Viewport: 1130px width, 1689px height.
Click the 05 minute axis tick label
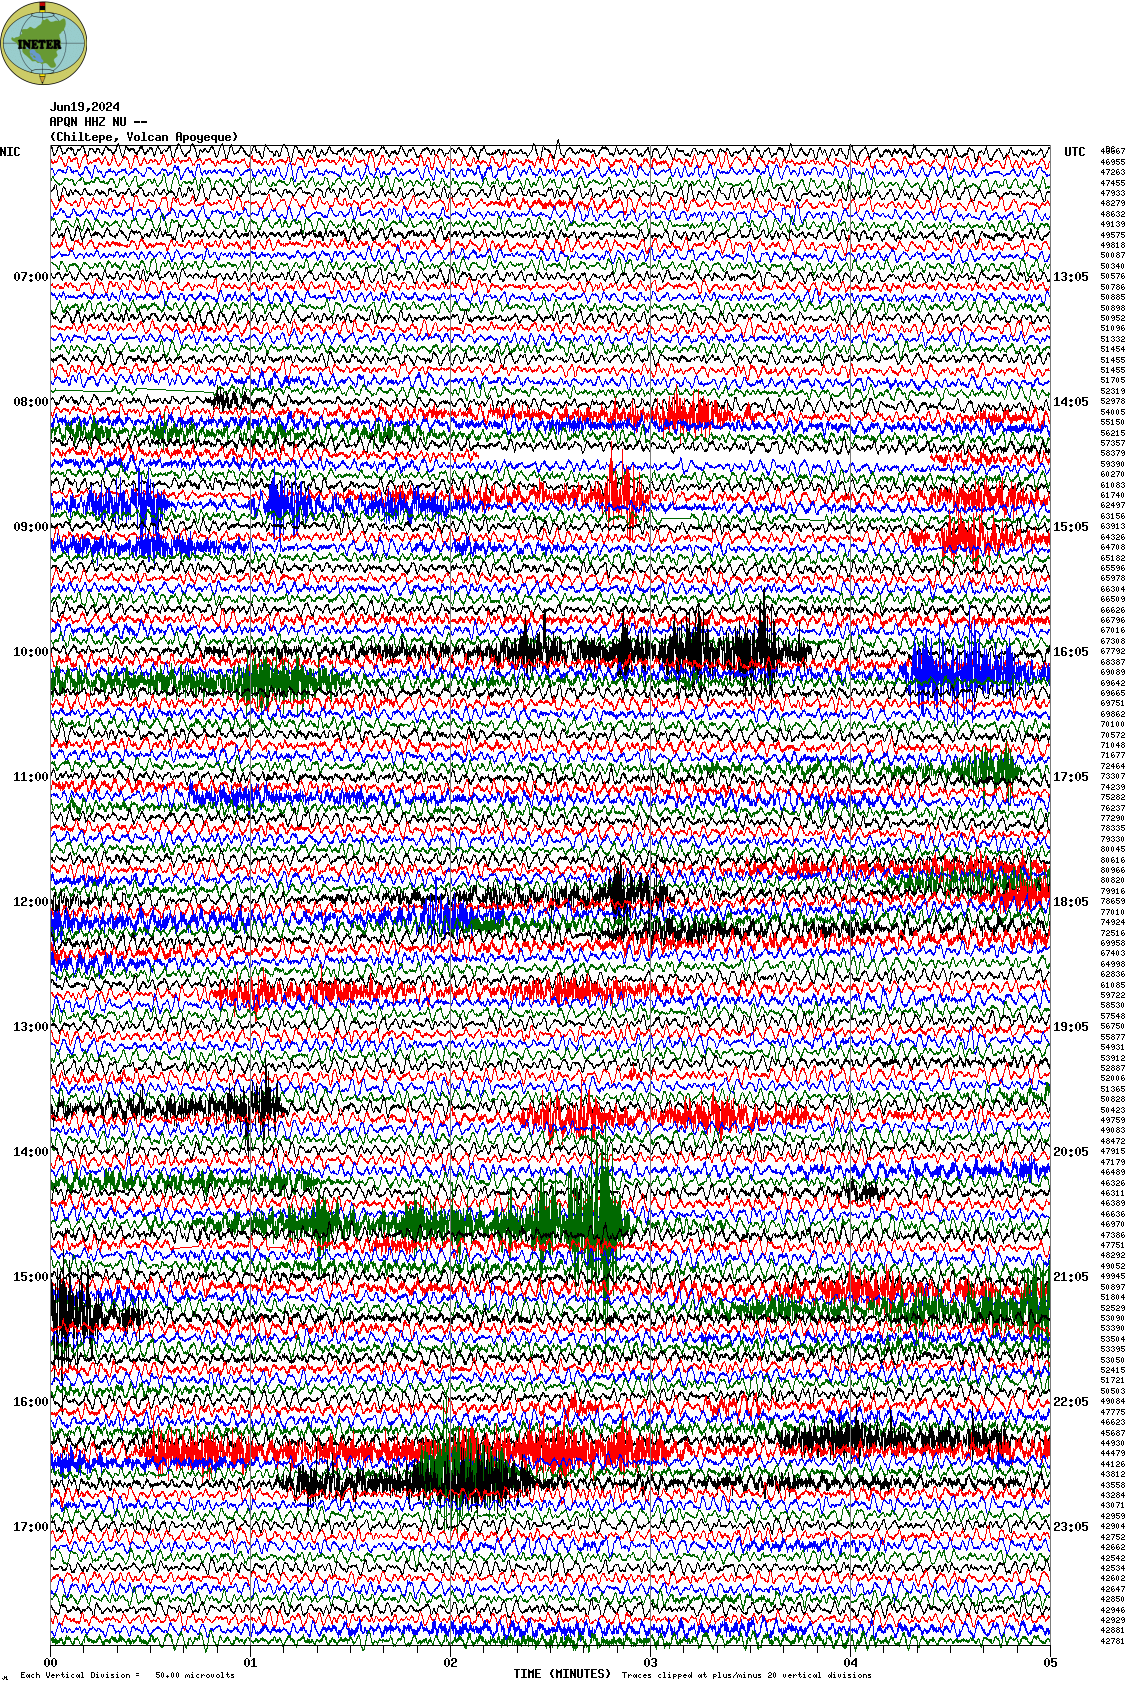pos(1050,1663)
